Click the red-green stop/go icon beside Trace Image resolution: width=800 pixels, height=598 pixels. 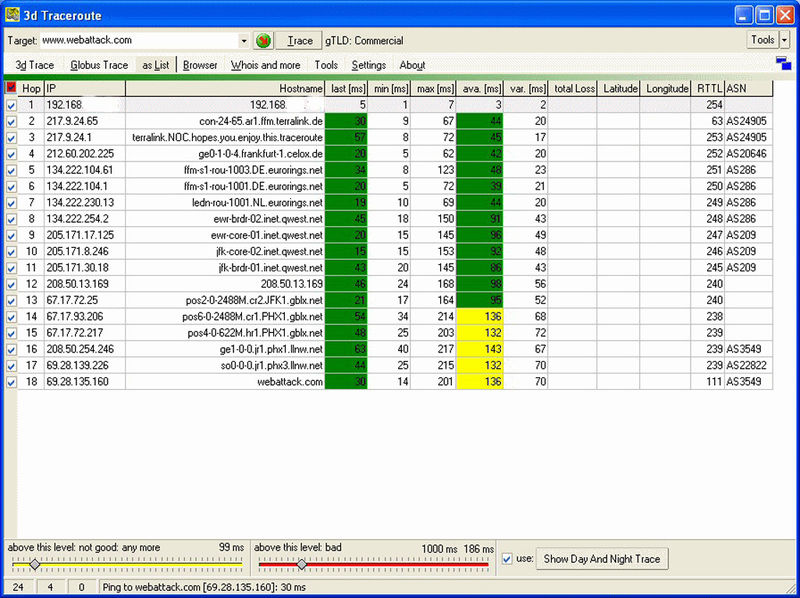[x=263, y=40]
